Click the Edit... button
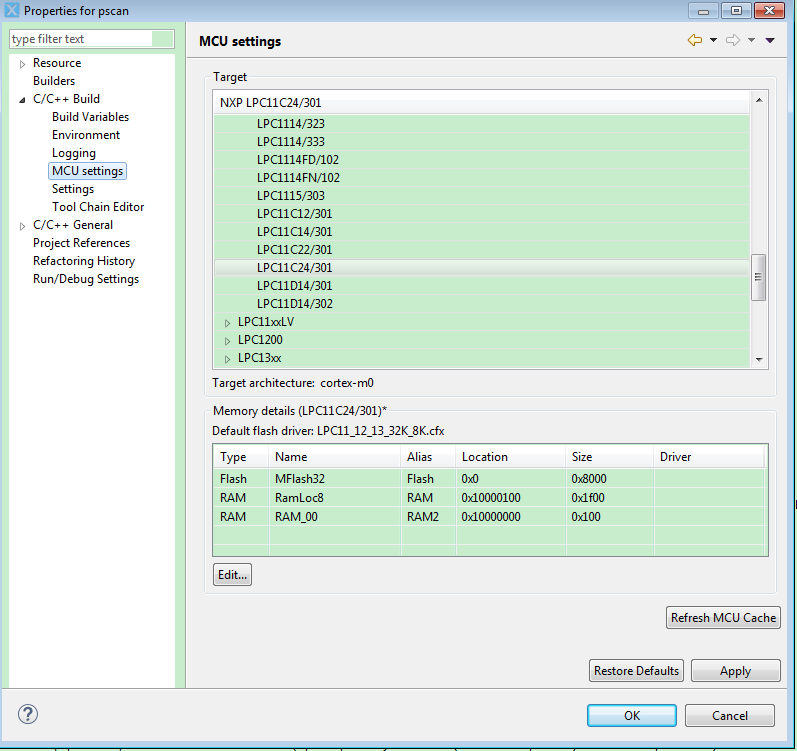The height and width of the screenshot is (751, 797). pos(232,575)
